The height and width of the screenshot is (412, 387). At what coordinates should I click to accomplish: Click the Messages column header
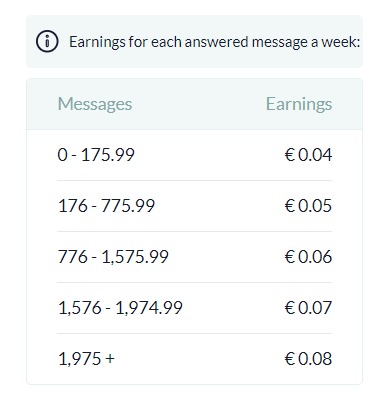pyautogui.click(x=95, y=104)
